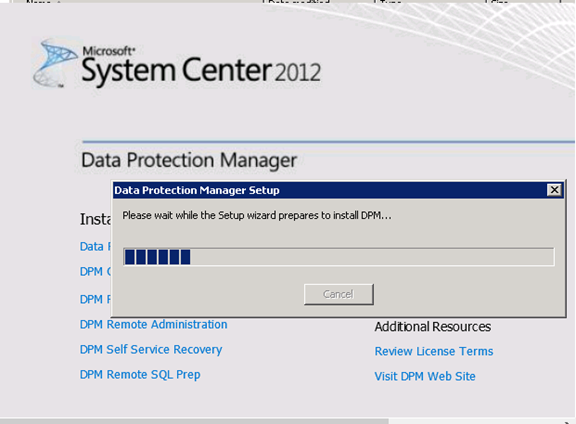The image size is (576, 424).
Task: Click the 'Data Protection Manager' heading
Action: tap(189, 161)
